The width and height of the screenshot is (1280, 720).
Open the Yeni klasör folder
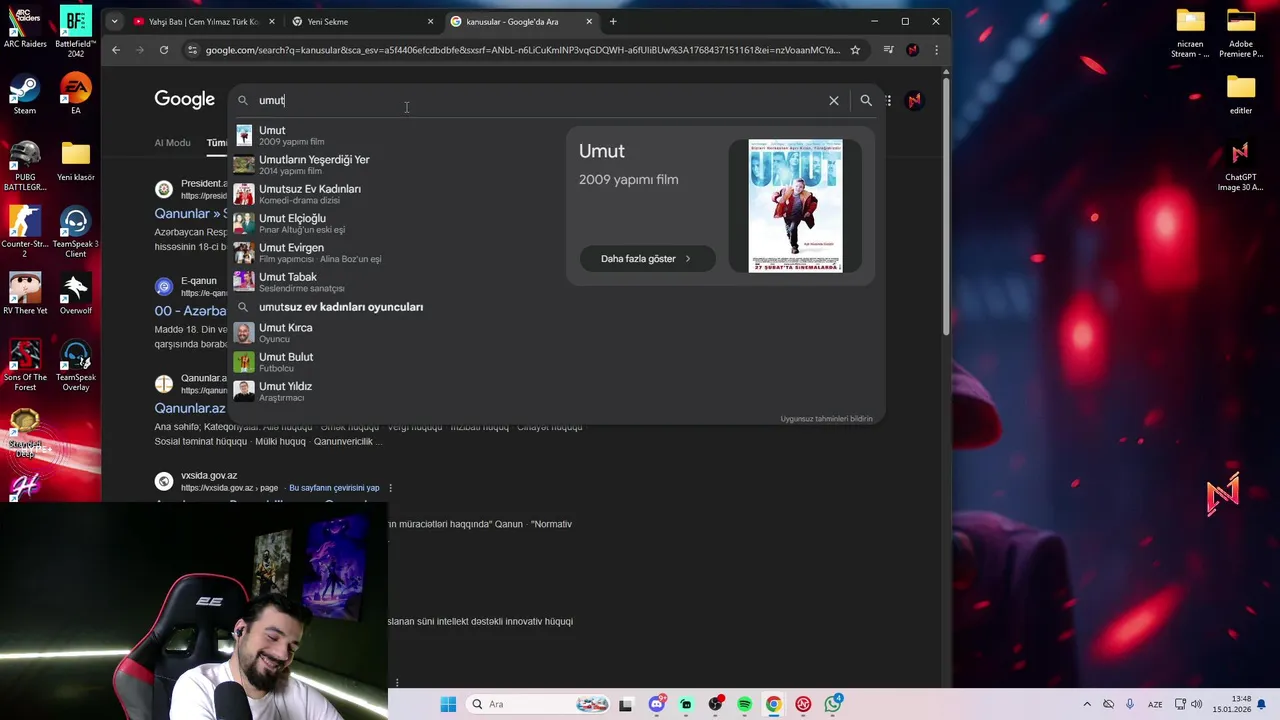[x=75, y=160]
